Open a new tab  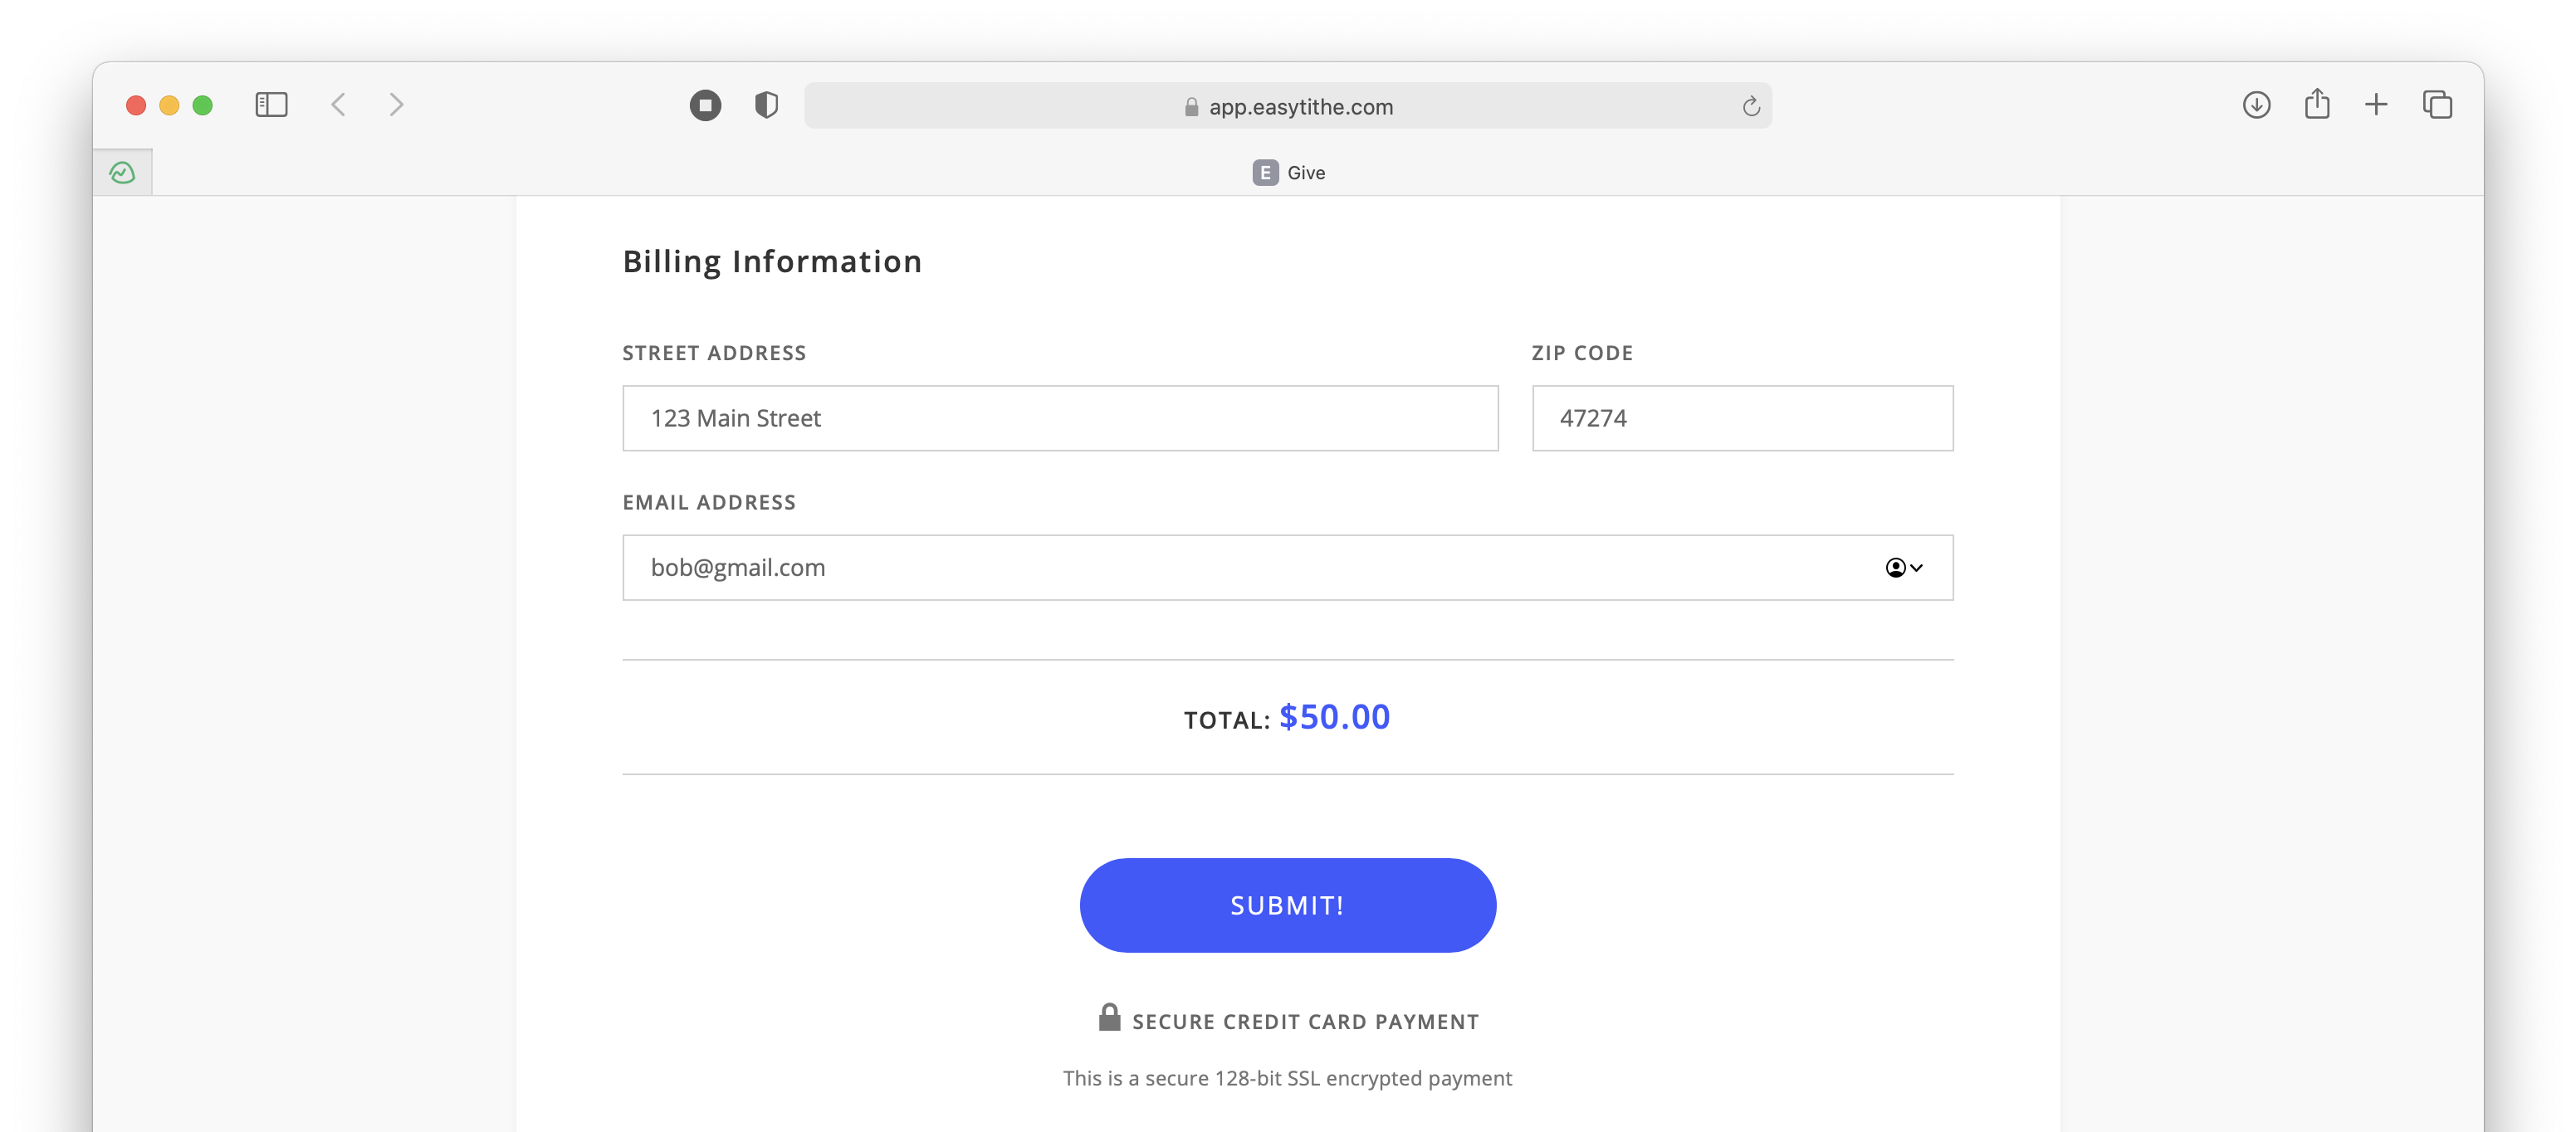(x=2376, y=105)
